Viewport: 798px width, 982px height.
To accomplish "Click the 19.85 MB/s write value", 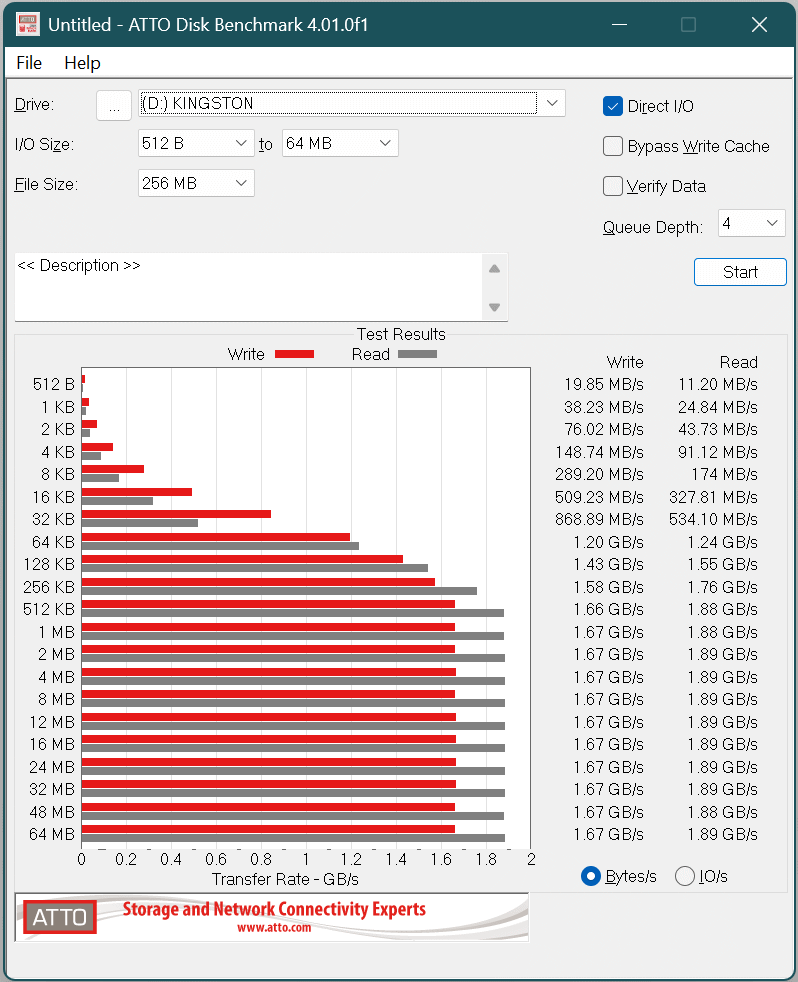I will tap(604, 385).
